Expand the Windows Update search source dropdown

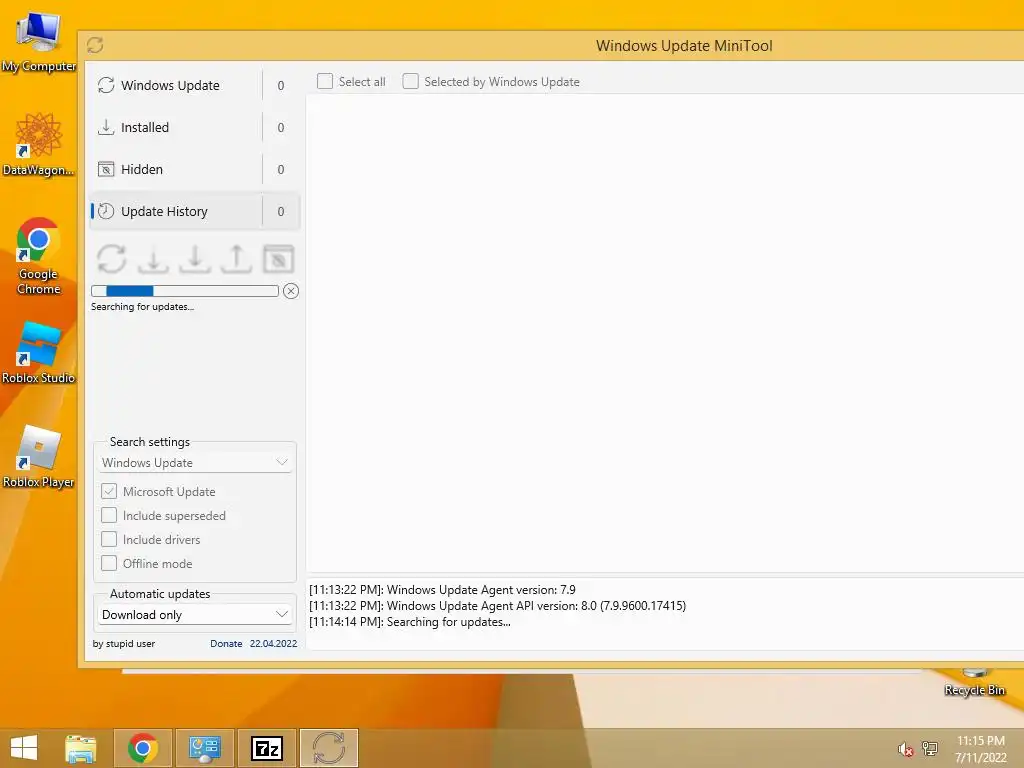coord(195,462)
